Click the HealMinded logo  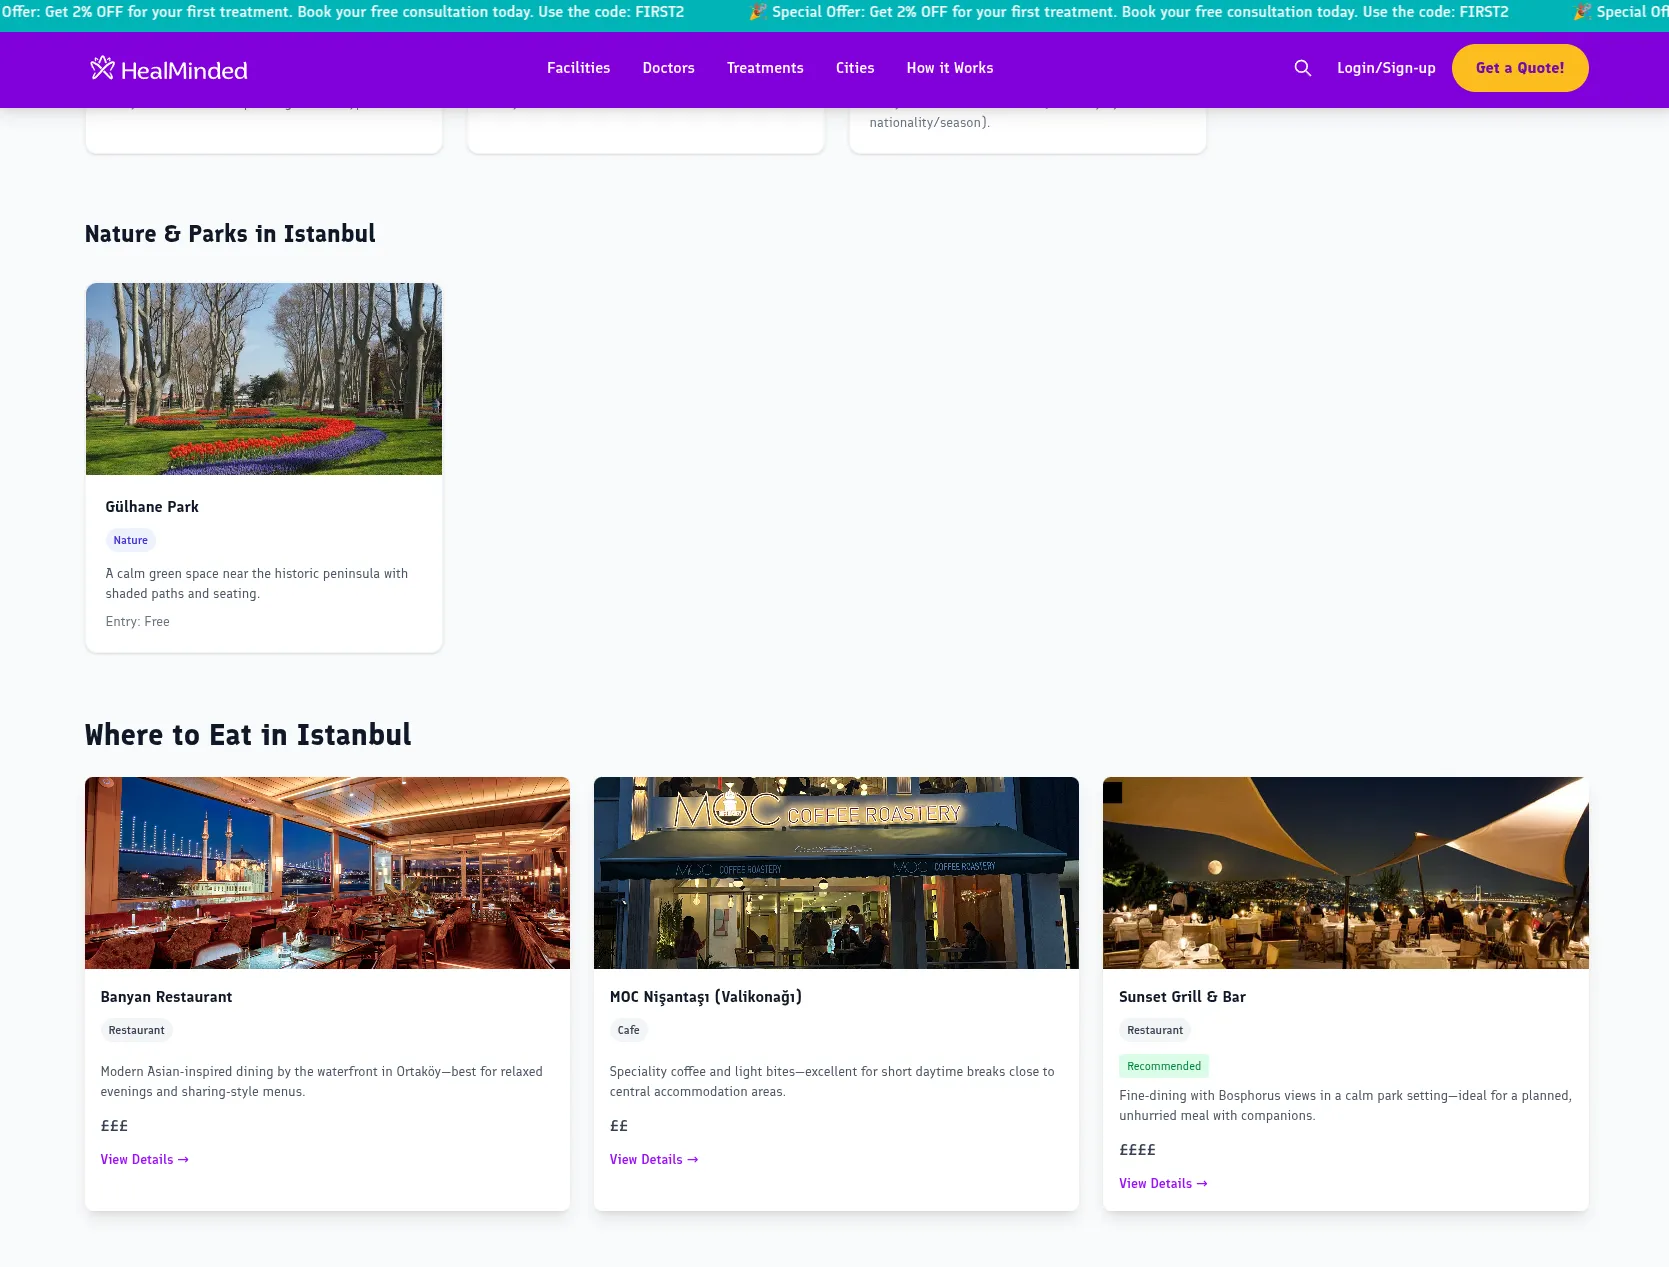pos(168,69)
